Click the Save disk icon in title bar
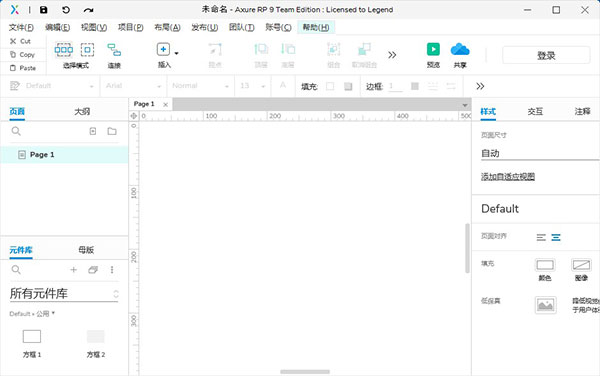Image resolution: width=600 pixels, height=376 pixels. [44, 10]
